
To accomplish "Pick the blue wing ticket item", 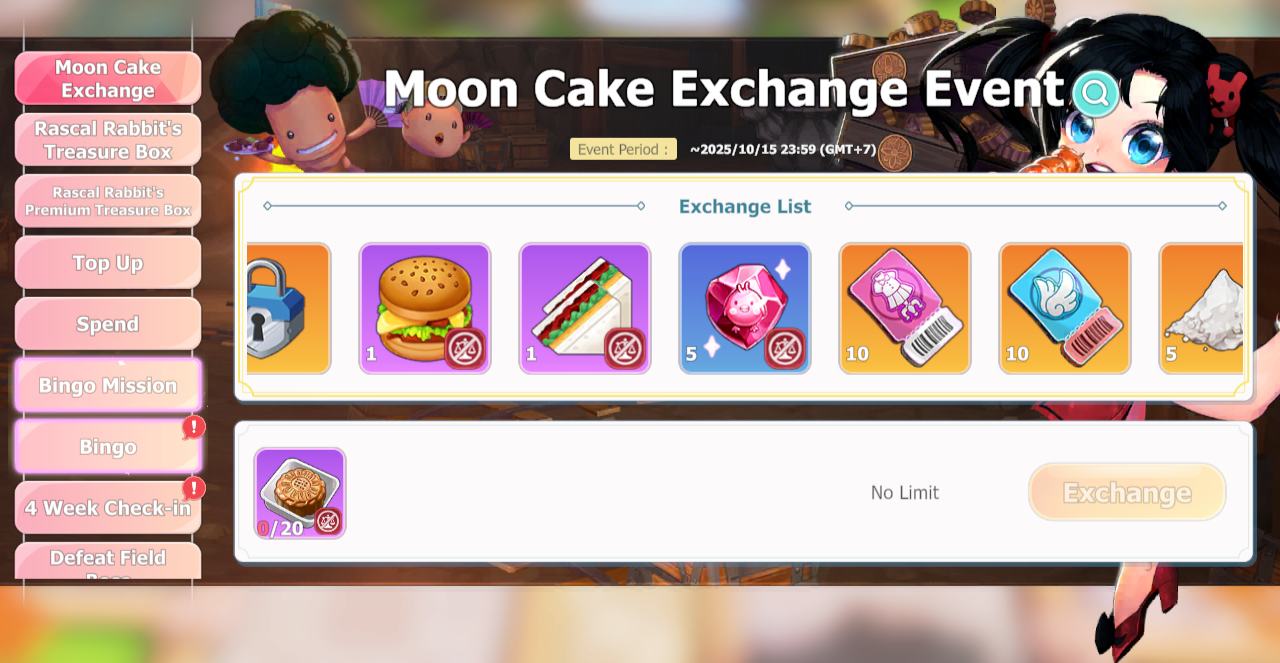I will 1065,308.
